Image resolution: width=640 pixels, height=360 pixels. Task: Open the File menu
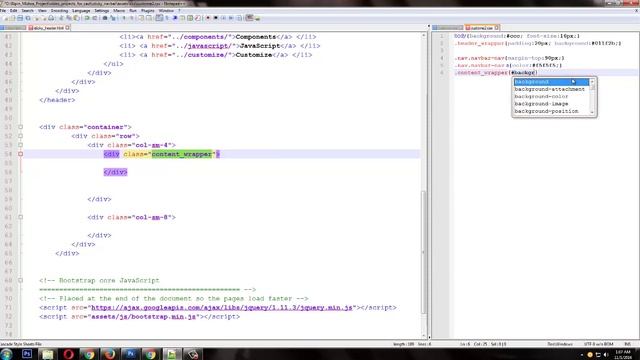click(x=3, y=11)
